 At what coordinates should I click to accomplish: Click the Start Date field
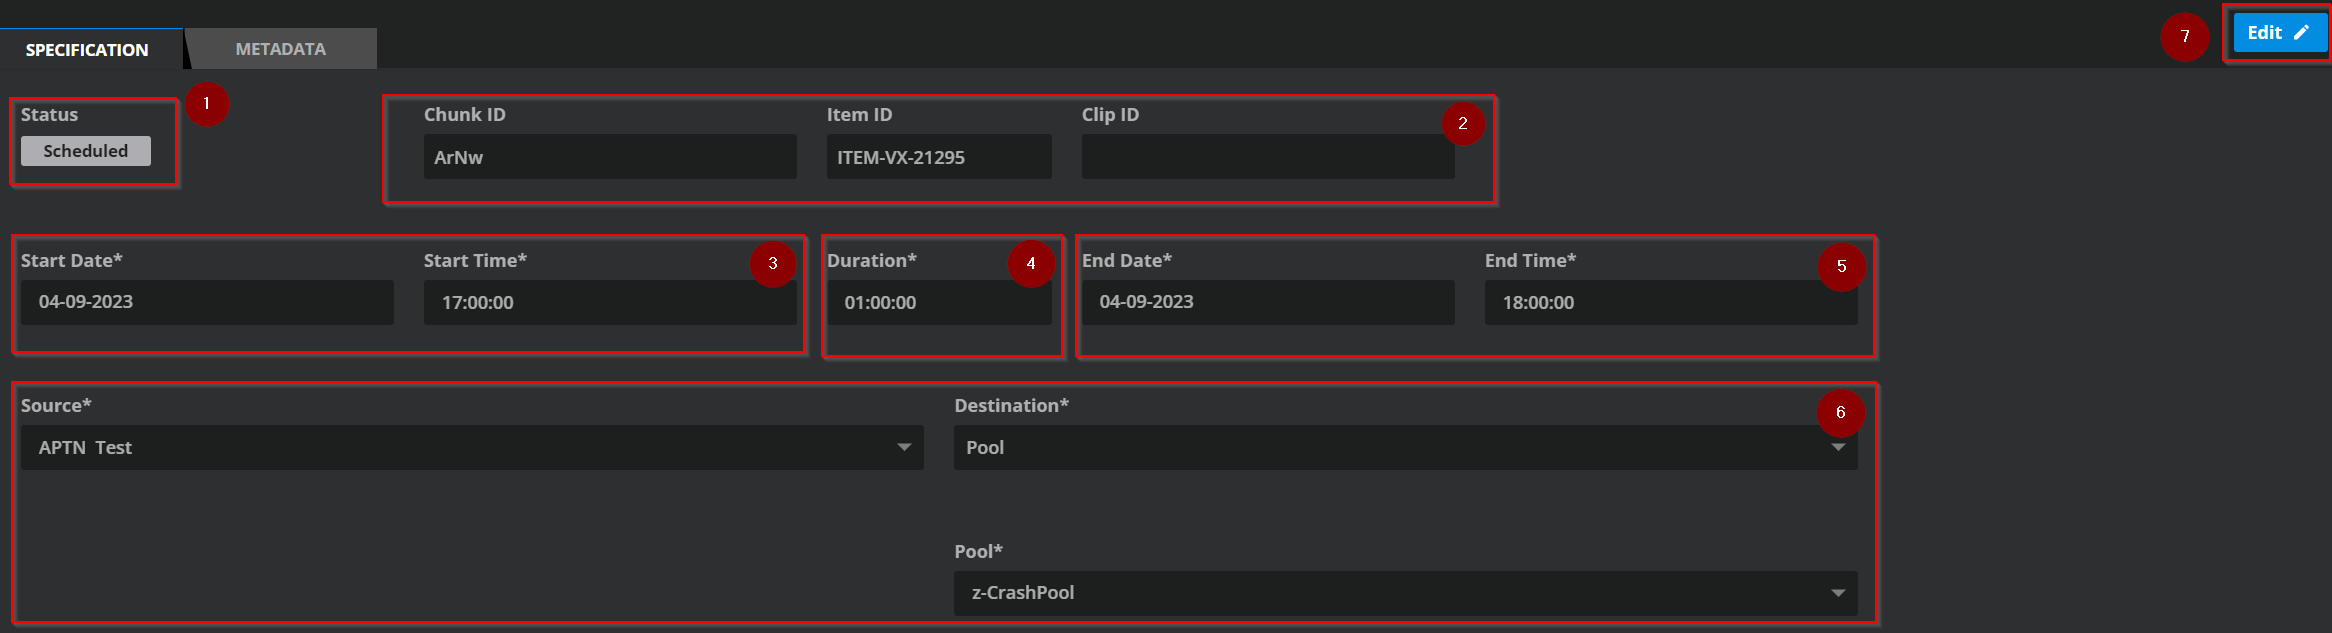click(207, 302)
